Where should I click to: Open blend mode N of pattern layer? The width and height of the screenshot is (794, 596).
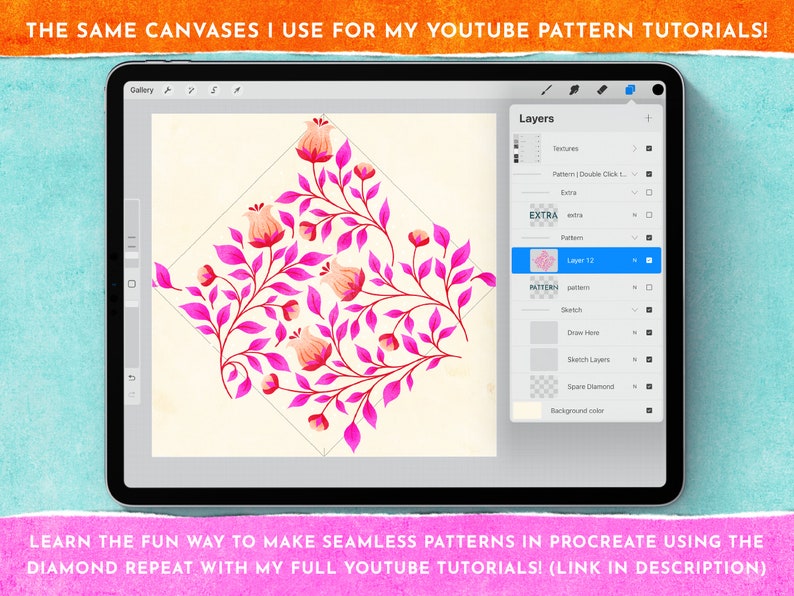coord(634,288)
